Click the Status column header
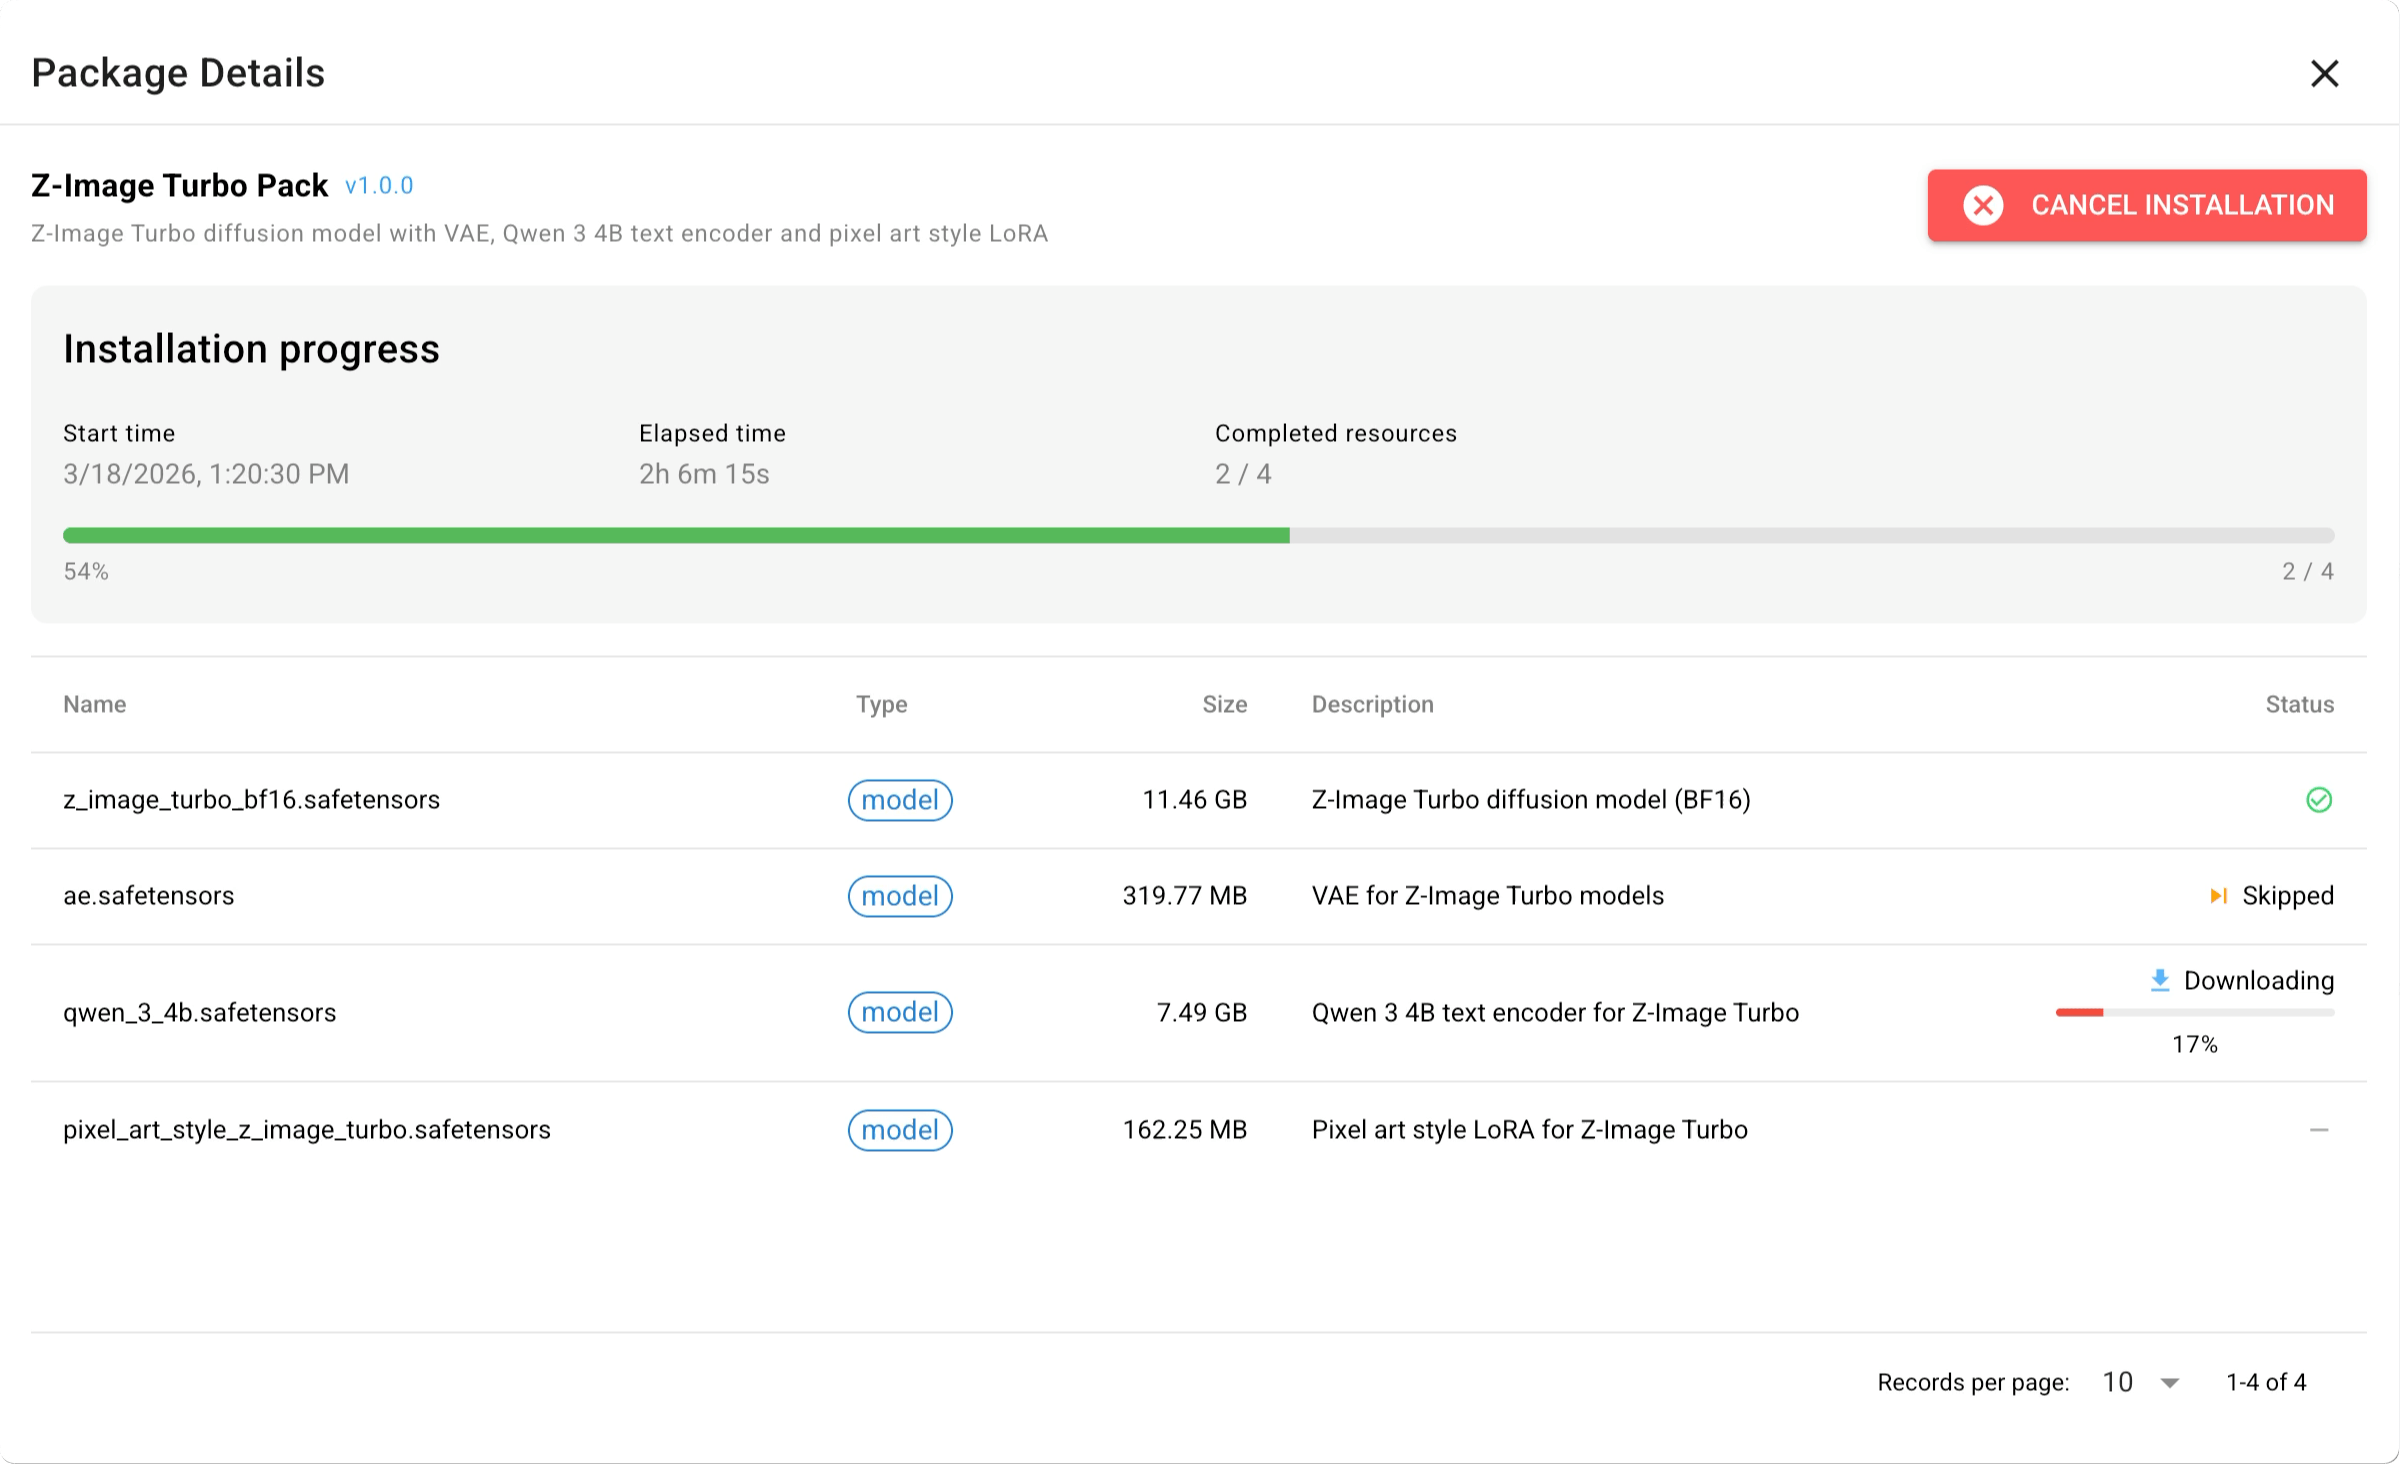 (2300, 704)
